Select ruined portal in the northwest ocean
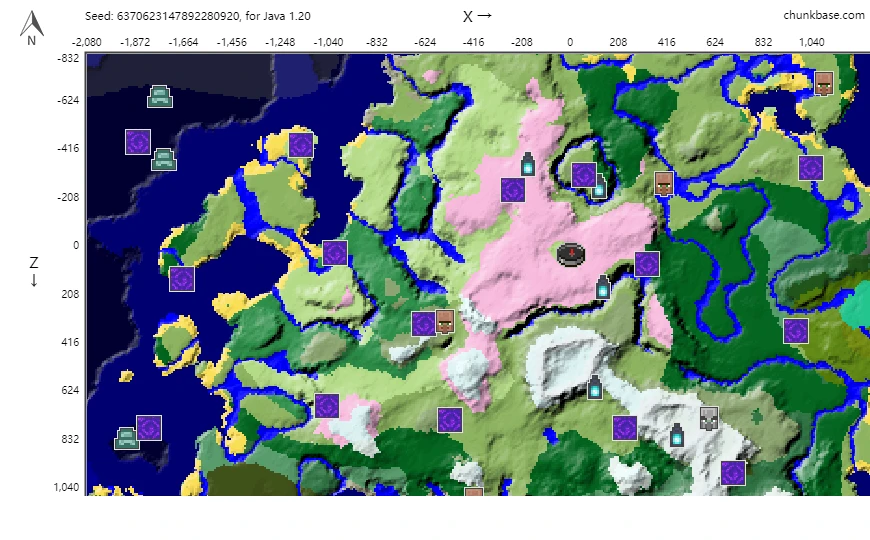This screenshot has height=540, width=870. click(138, 142)
